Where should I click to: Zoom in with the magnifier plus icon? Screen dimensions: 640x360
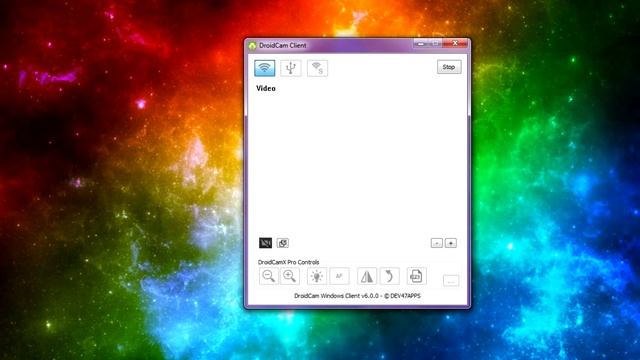[290, 276]
